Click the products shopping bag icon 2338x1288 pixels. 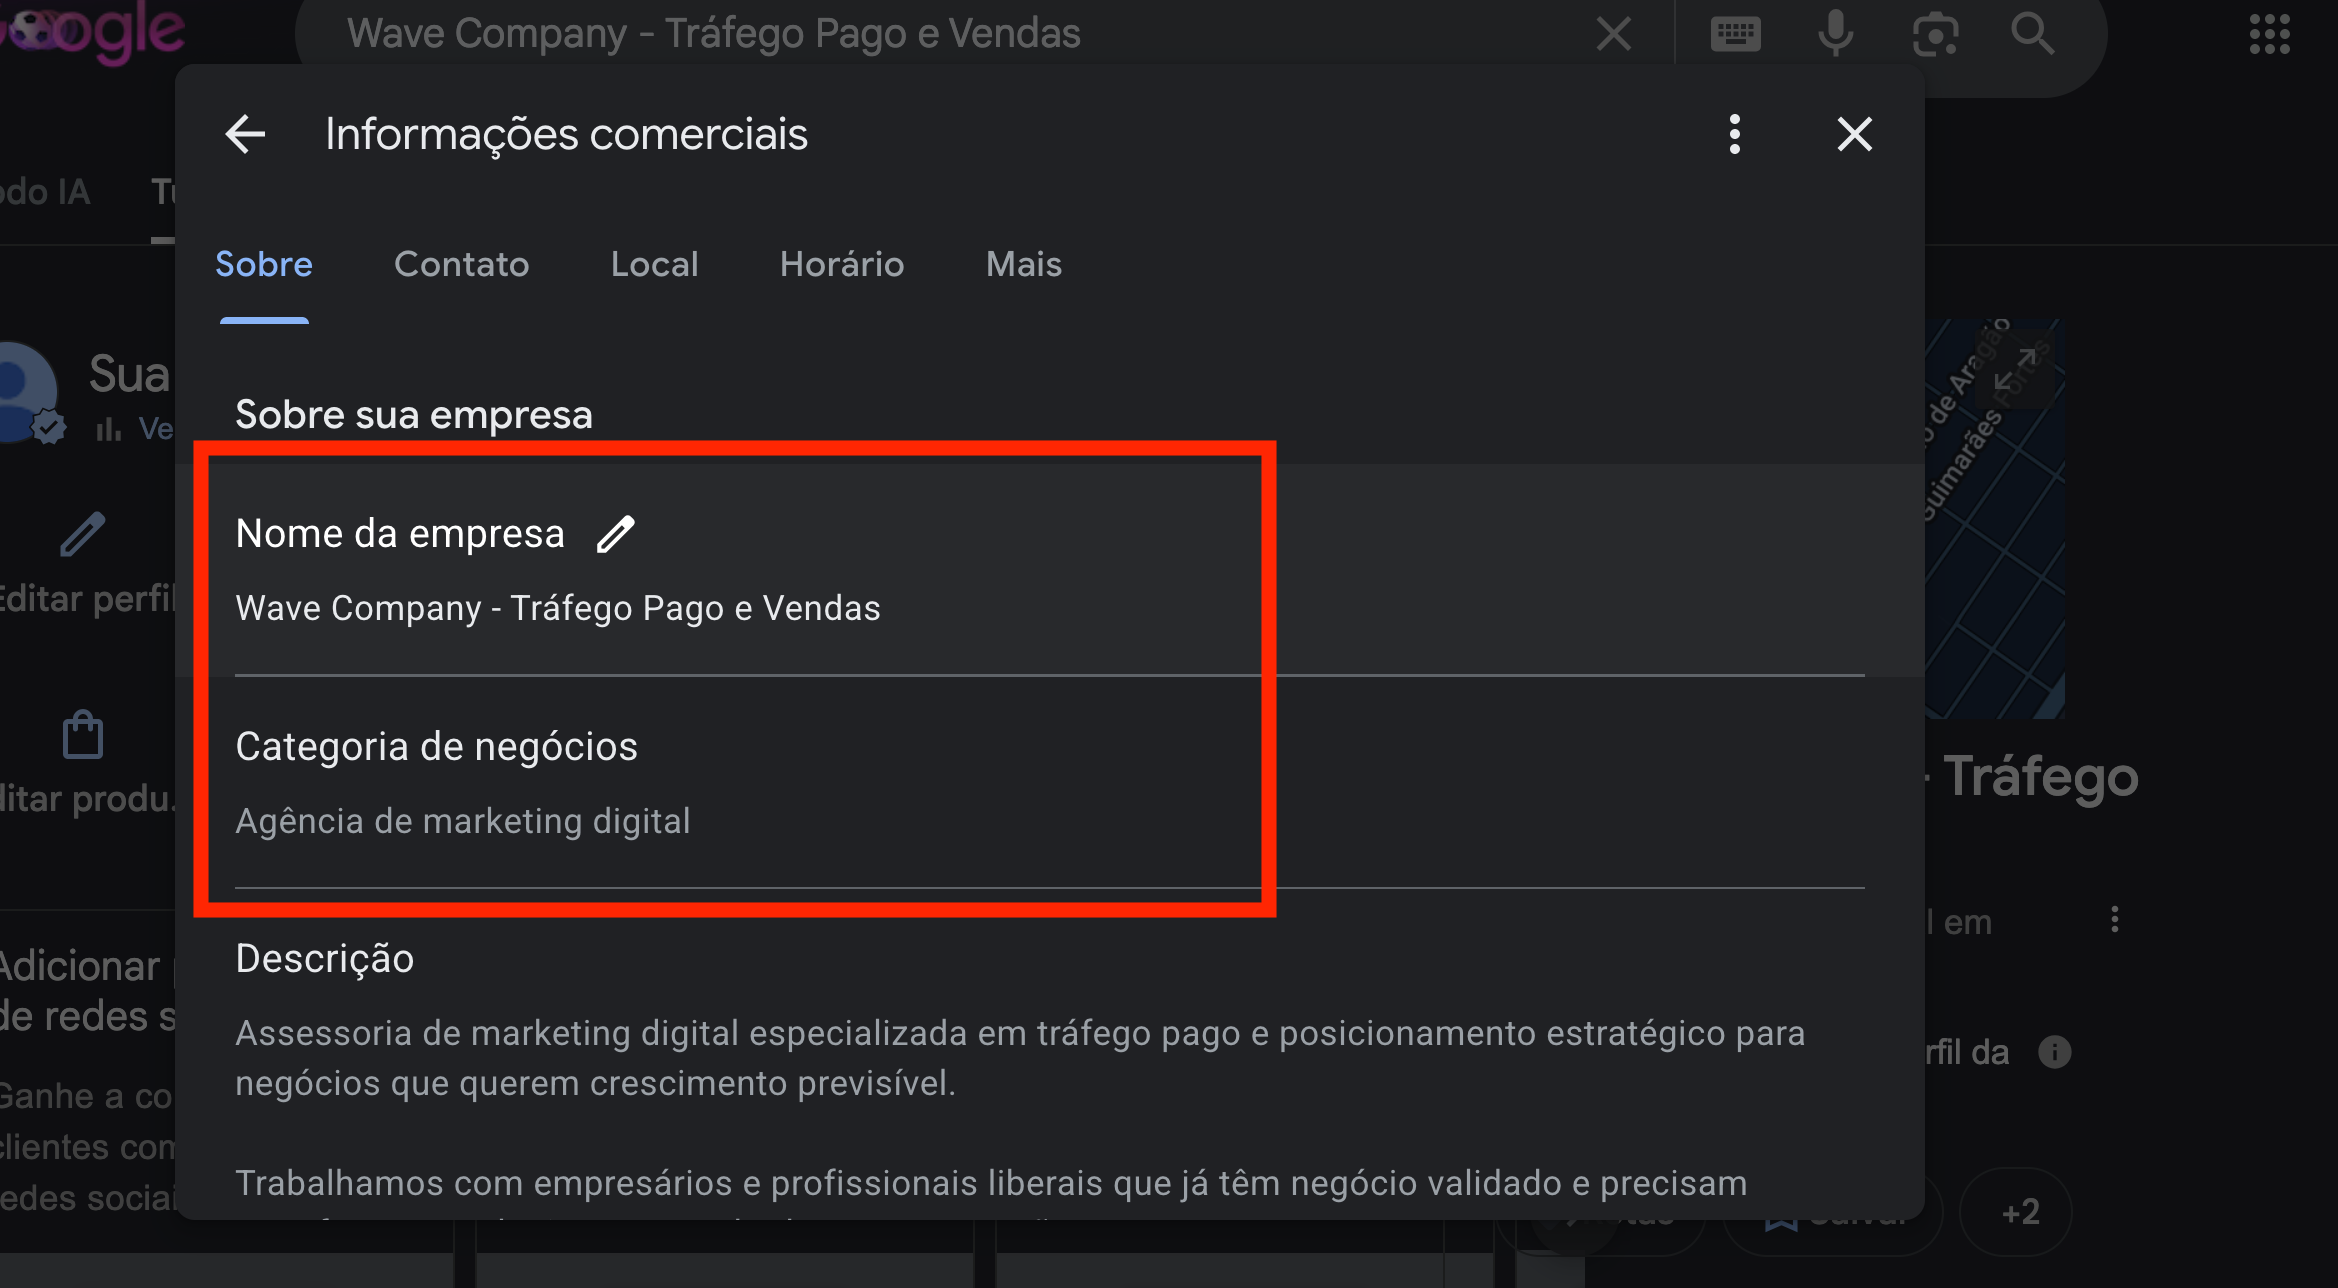tap(82, 735)
